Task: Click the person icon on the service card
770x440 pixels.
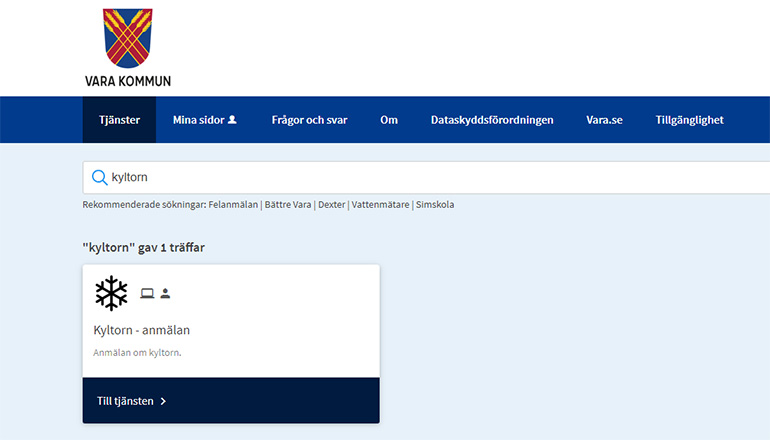Action: pos(165,293)
